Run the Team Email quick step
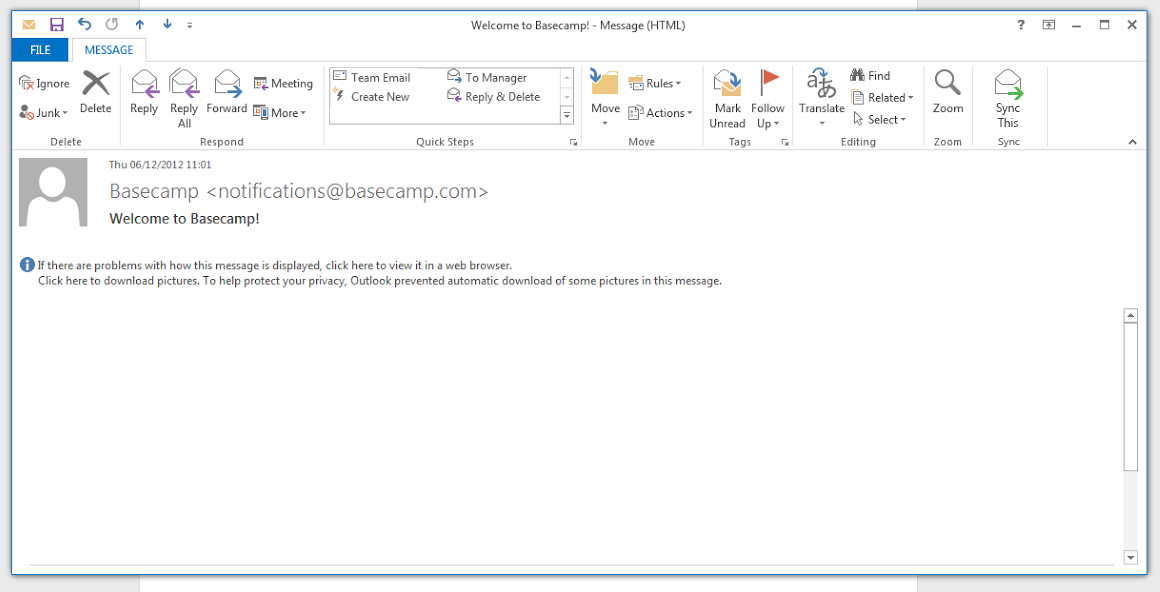1160x592 pixels. (x=371, y=77)
